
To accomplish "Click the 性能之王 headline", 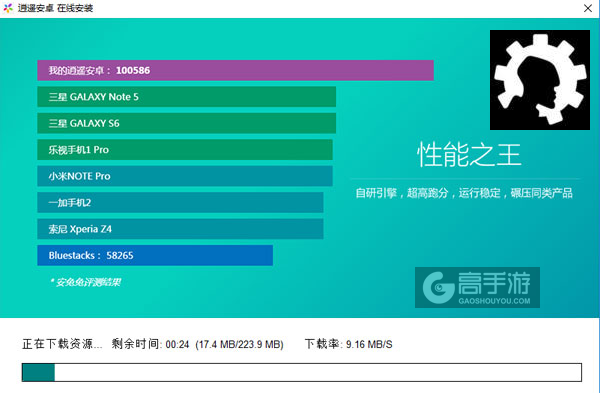I will pyautogui.click(x=469, y=155).
